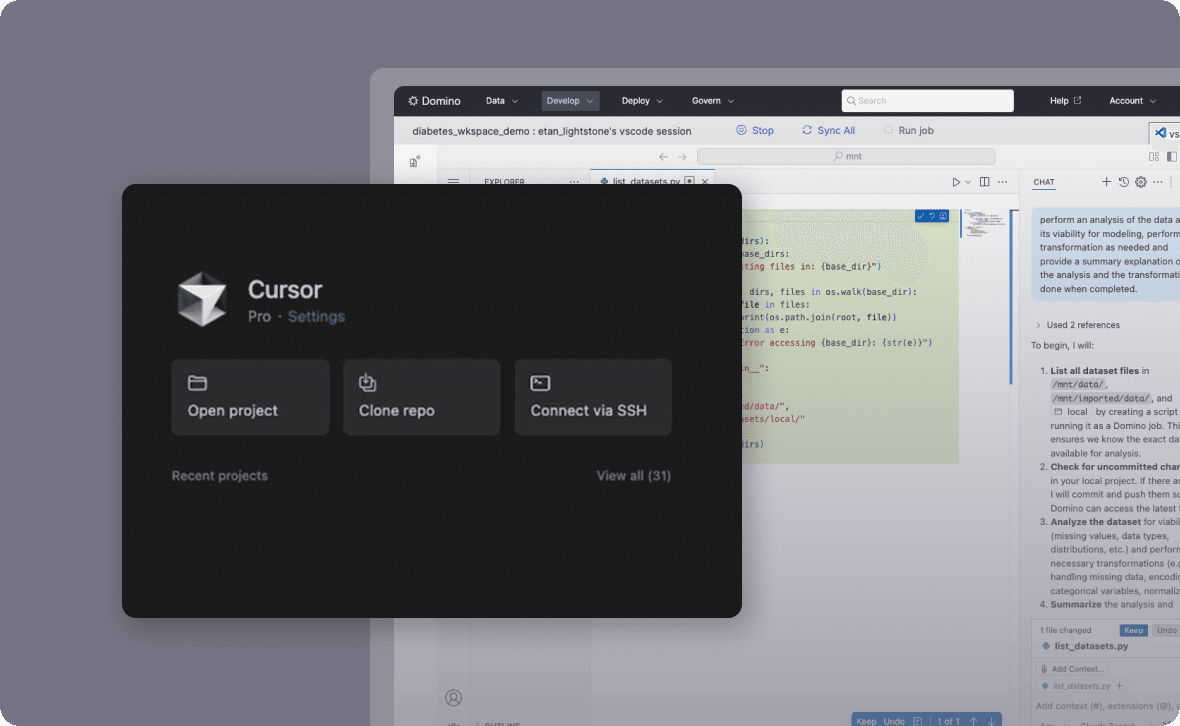
Task: Stop the workspace session
Action: 755,131
